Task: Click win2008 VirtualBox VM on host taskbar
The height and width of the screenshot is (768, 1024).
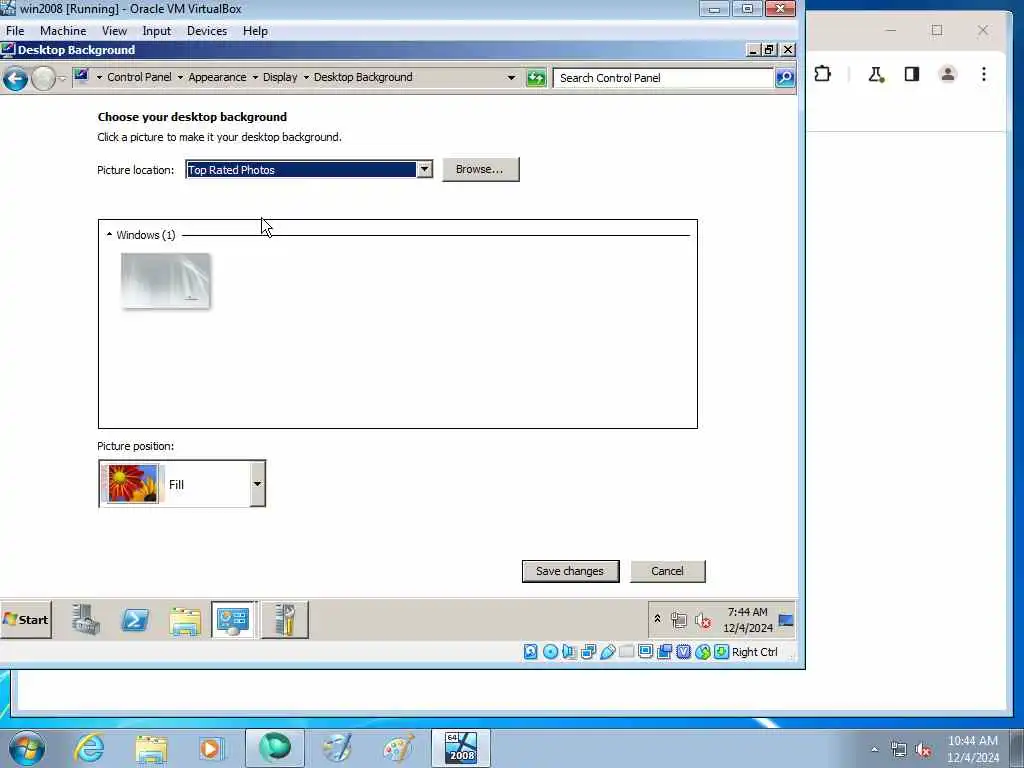Action: (x=461, y=748)
